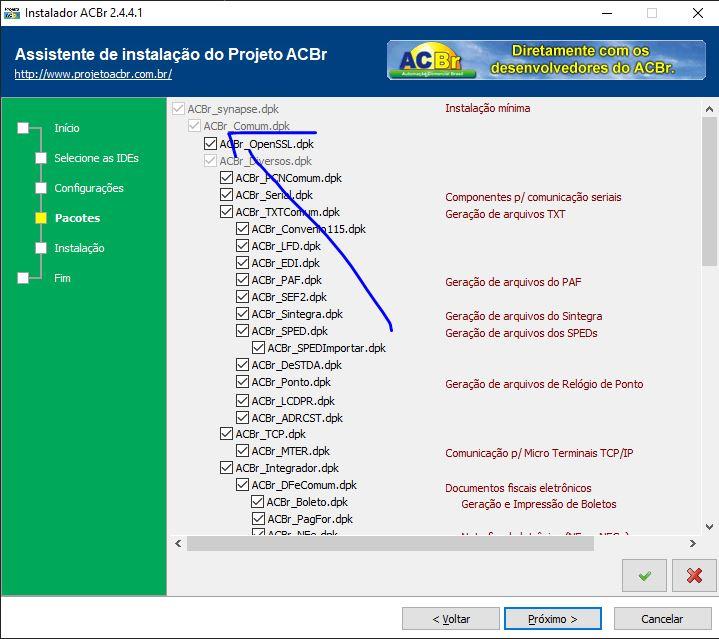The image size is (719, 639).
Task: Go to the Início wizard step
Action: [66, 128]
